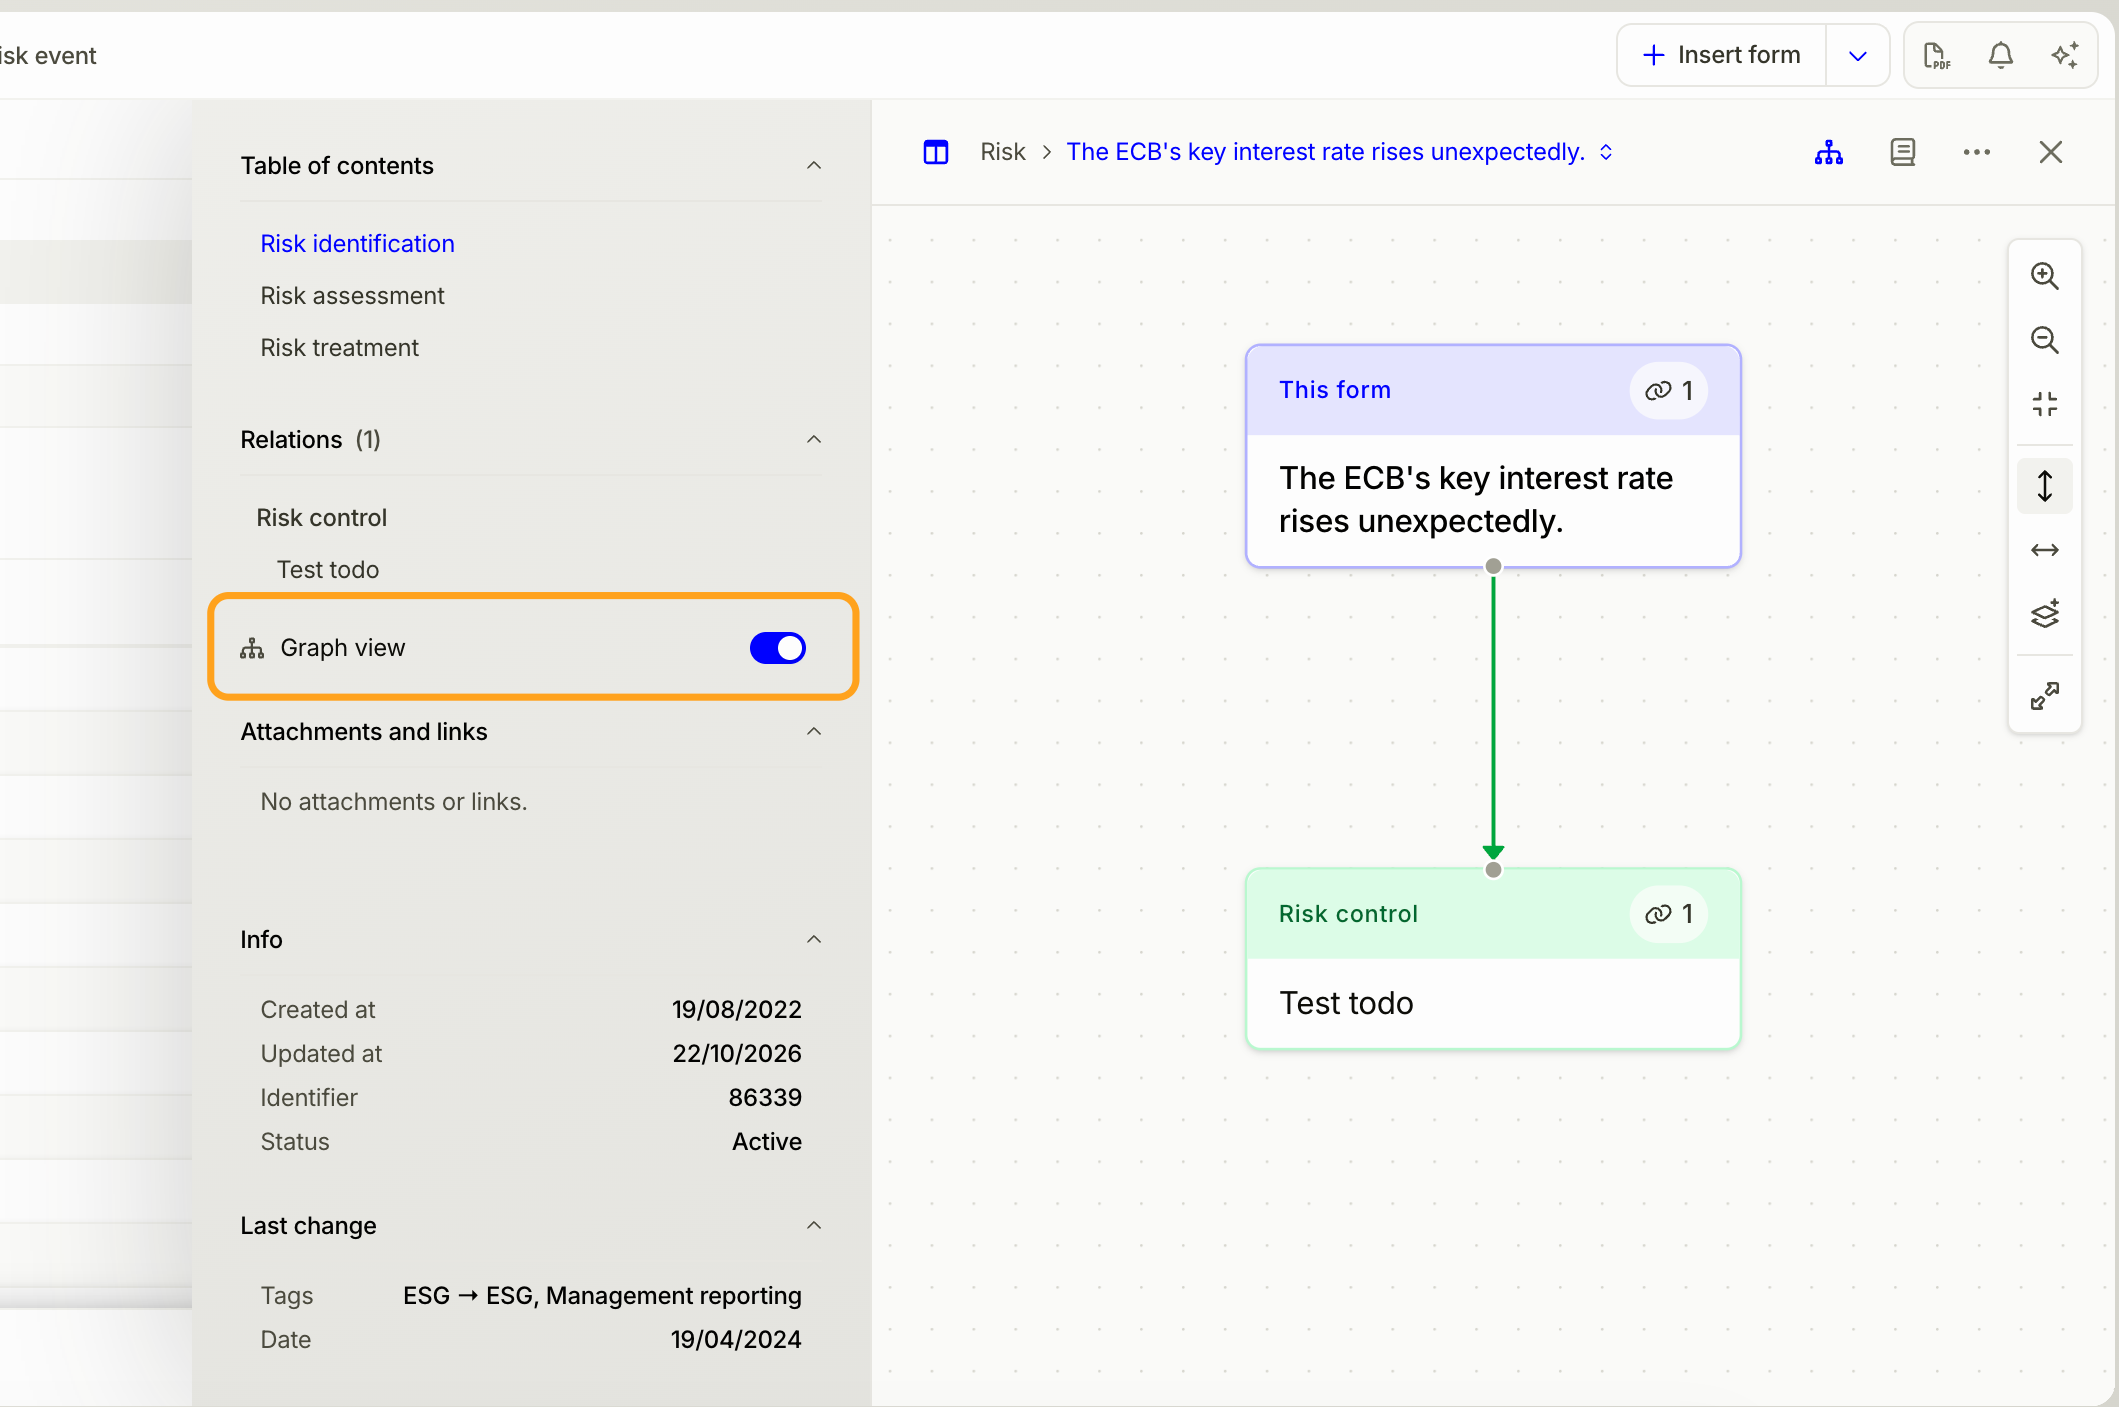Zoom out of the graph
The width and height of the screenshot is (2119, 1407).
[2044, 341]
